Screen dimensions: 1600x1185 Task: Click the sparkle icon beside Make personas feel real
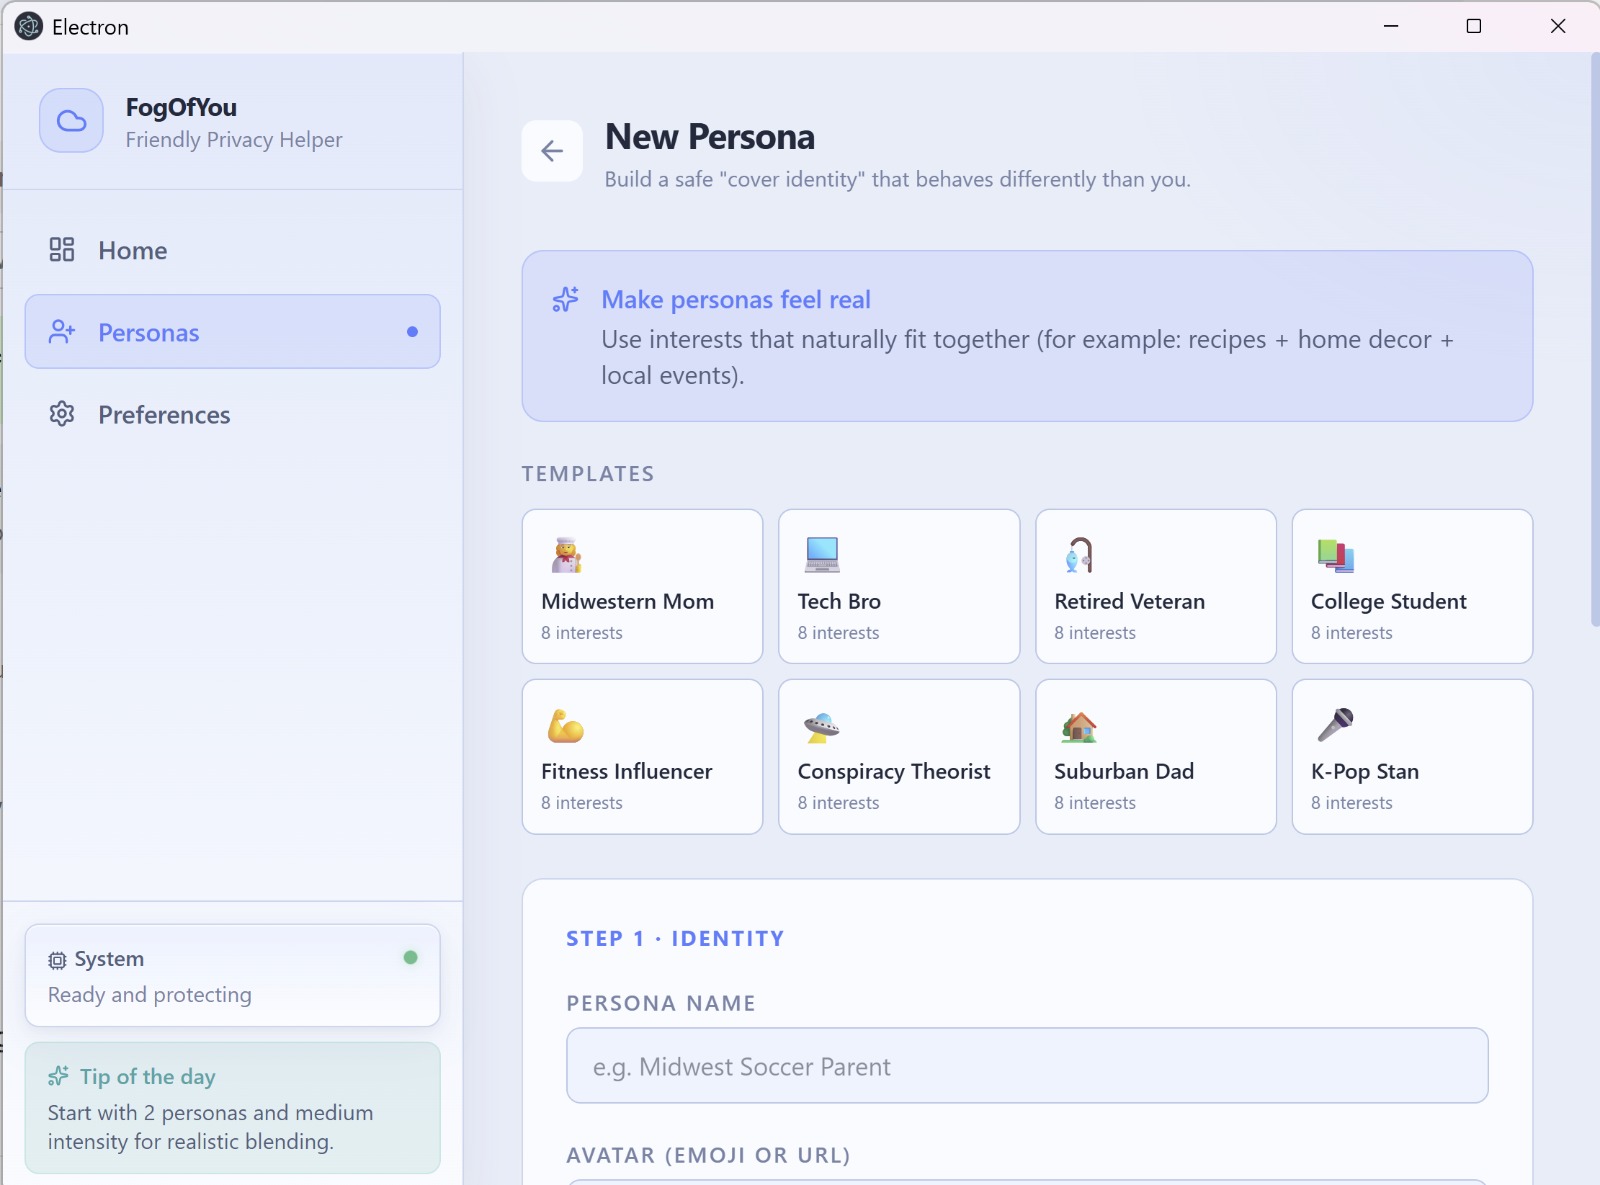point(566,299)
